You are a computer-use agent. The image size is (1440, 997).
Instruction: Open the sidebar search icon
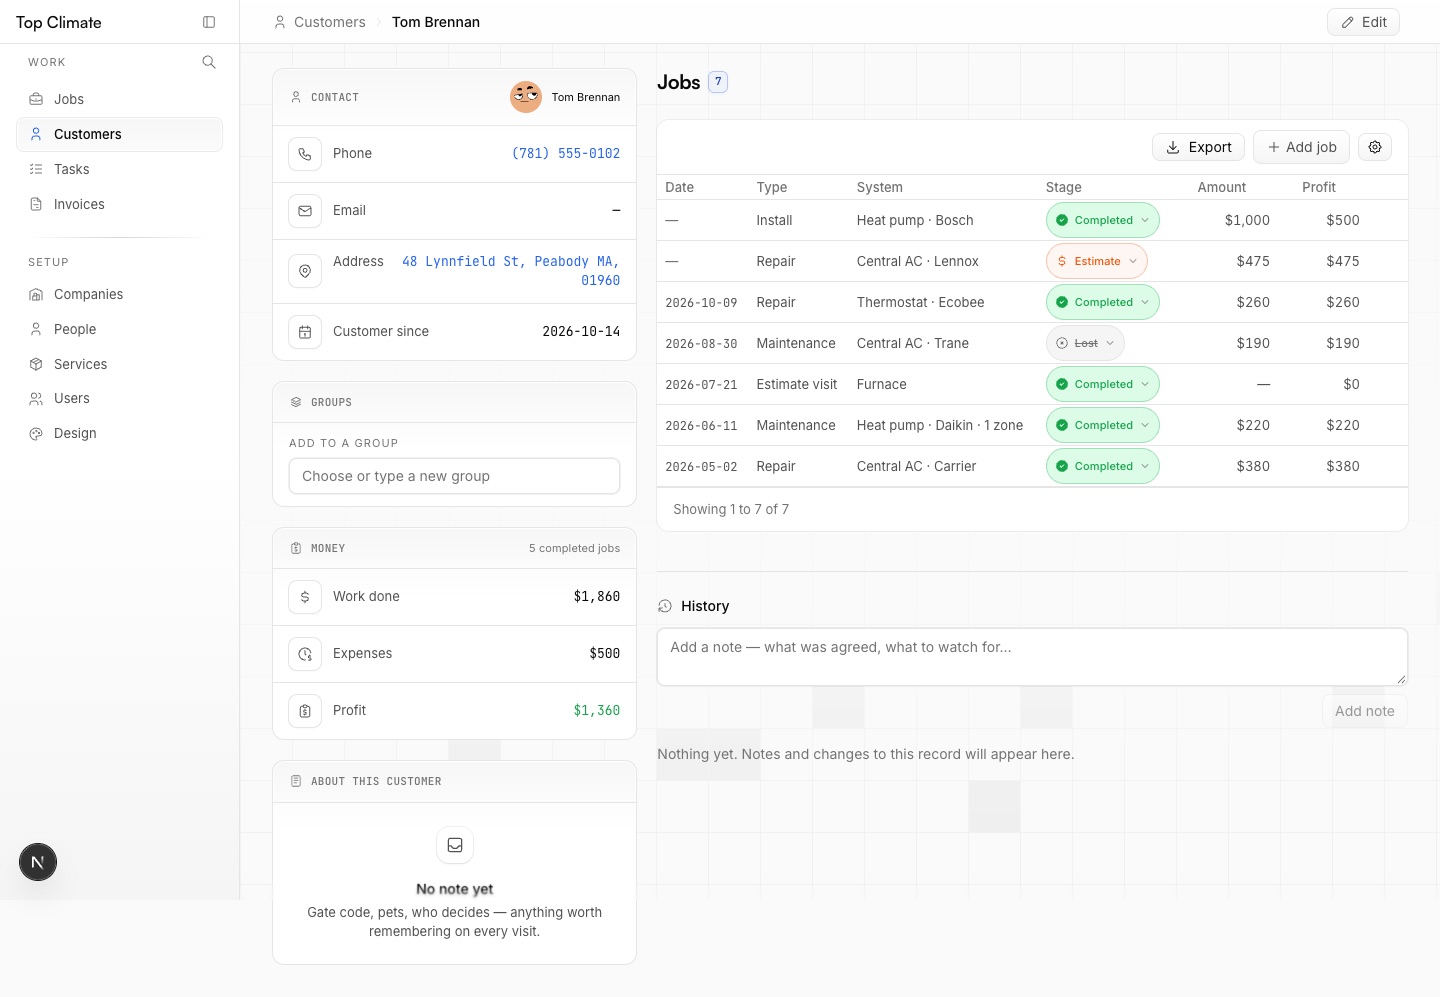tap(209, 62)
